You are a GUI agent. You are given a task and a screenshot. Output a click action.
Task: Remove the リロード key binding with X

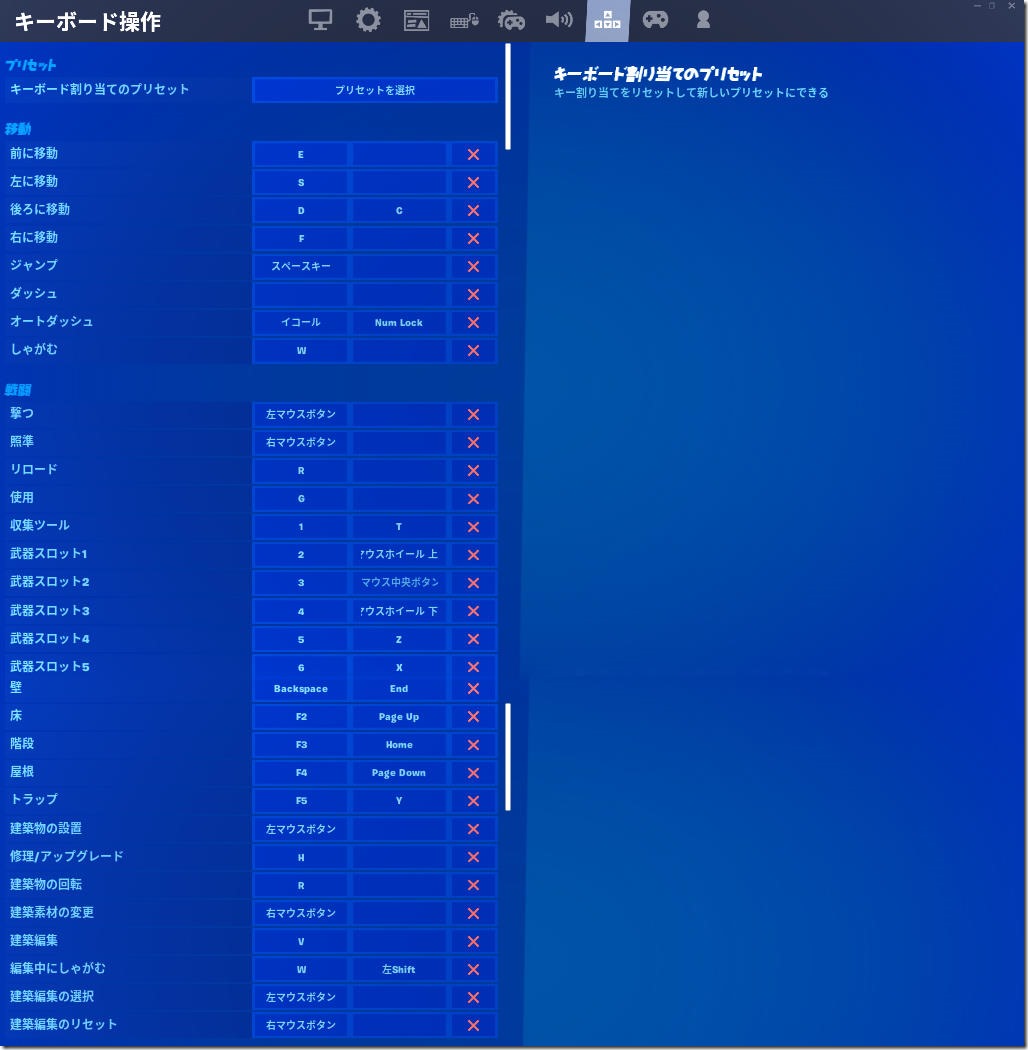(473, 471)
